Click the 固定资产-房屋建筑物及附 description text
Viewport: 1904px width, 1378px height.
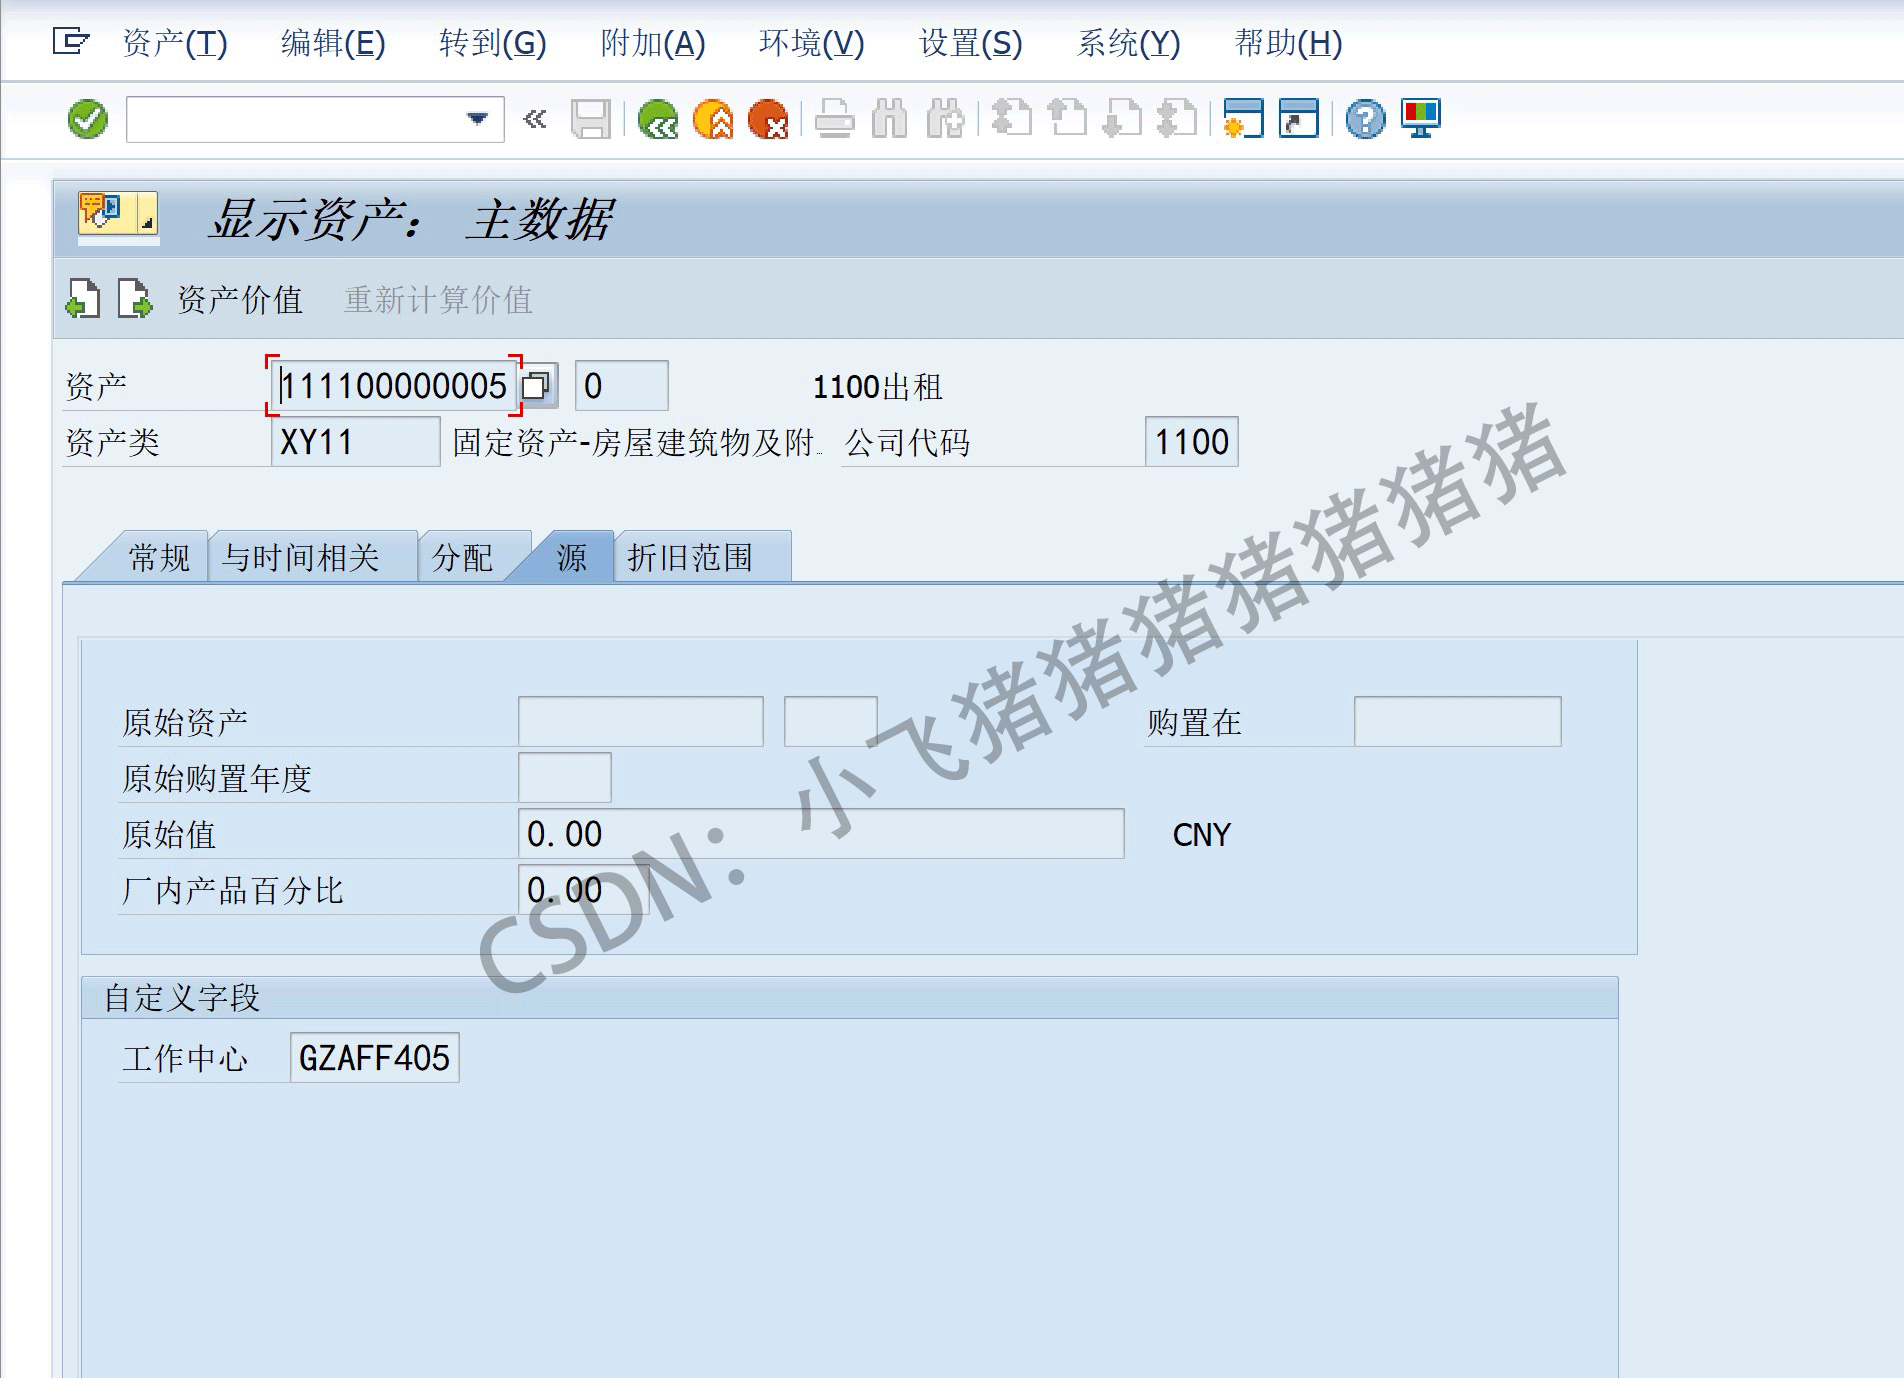coord(636,443)
